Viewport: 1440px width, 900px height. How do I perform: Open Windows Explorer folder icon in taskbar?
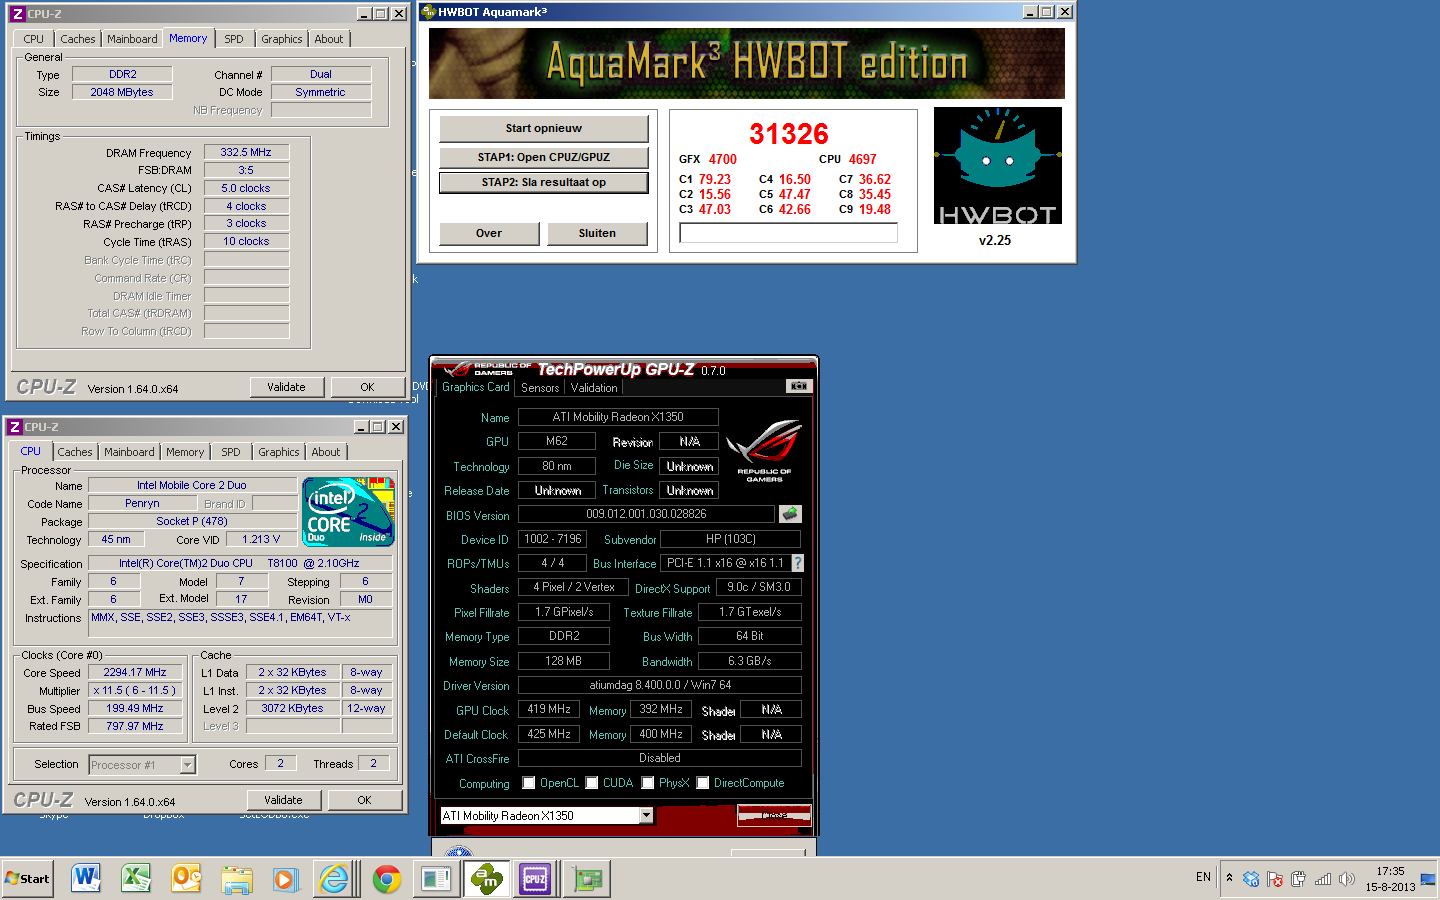(237, 879)
